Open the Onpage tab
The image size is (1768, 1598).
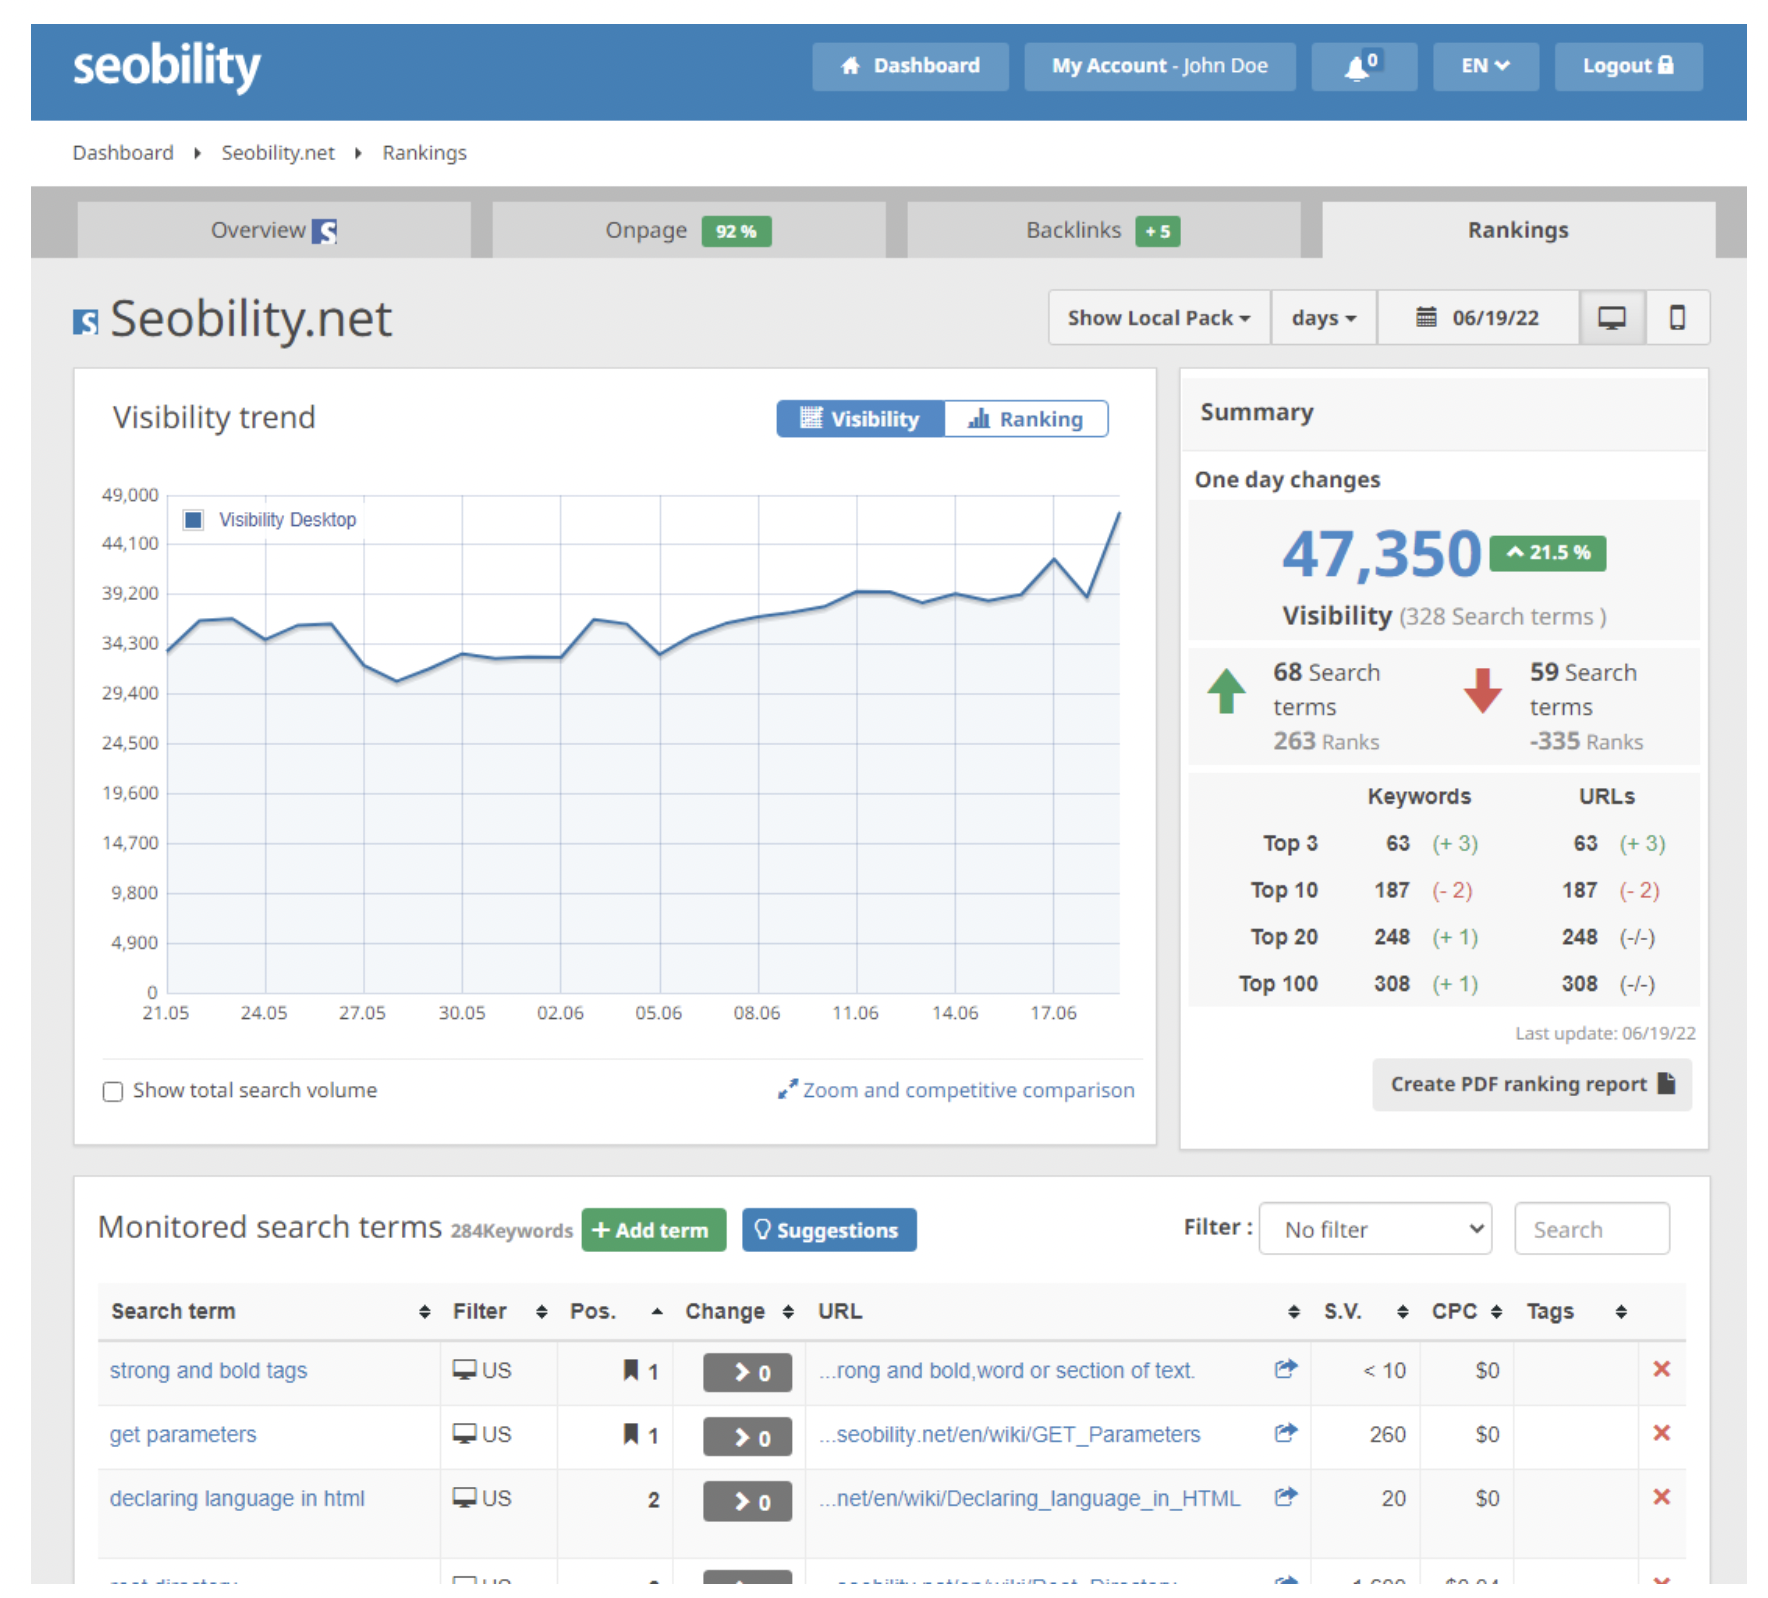(689, 230)
